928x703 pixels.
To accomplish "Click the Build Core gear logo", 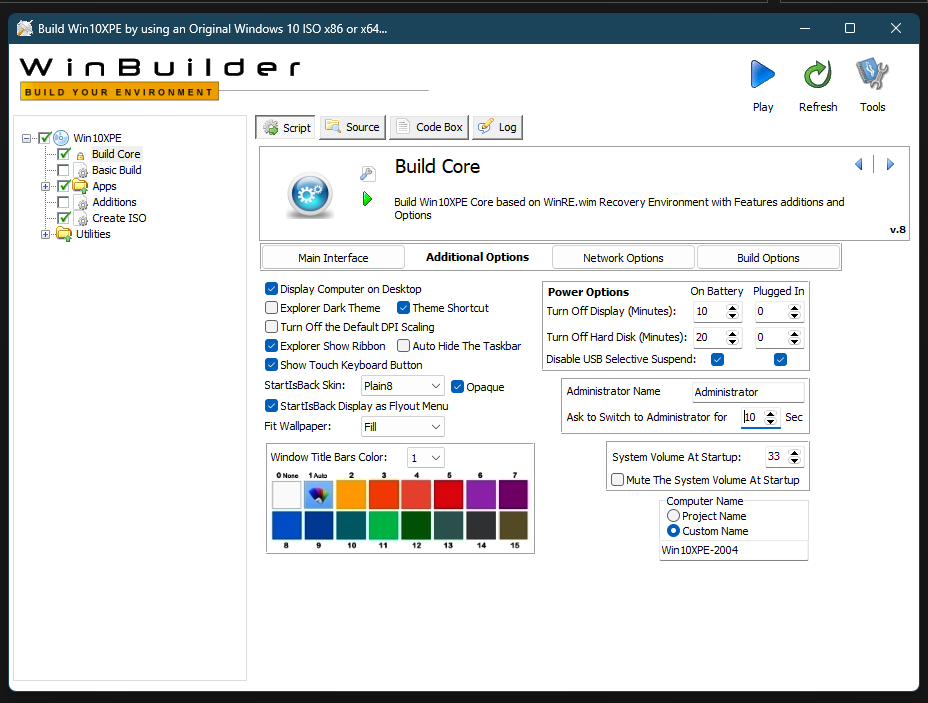I will click(x=310, y=195).
